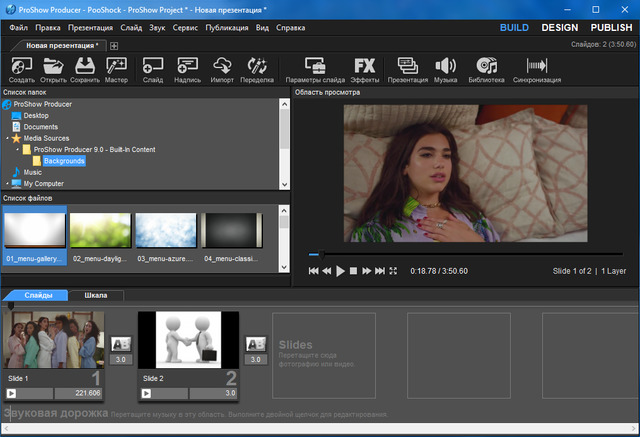This screenshot has height=437, width=640.
Task: Toggle fullscreen preview mode
Action: pos(393,271)
